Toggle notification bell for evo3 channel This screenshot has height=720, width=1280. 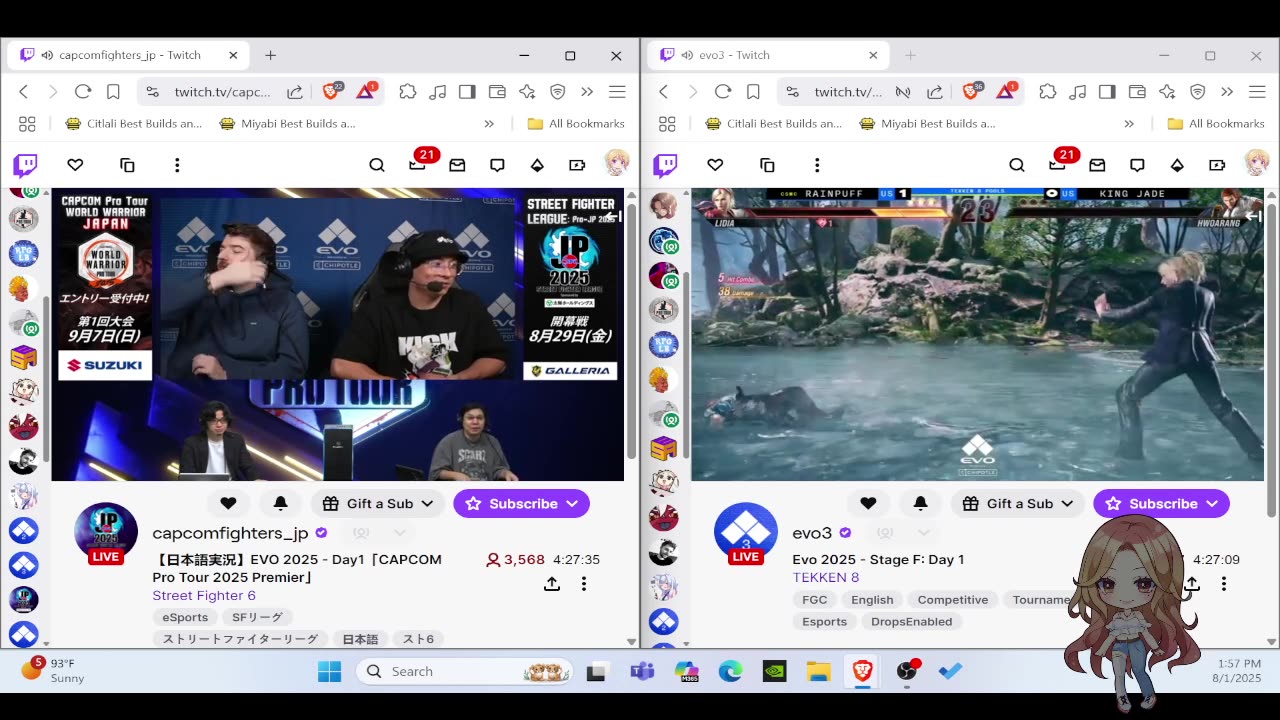click(x=920, y=504)
